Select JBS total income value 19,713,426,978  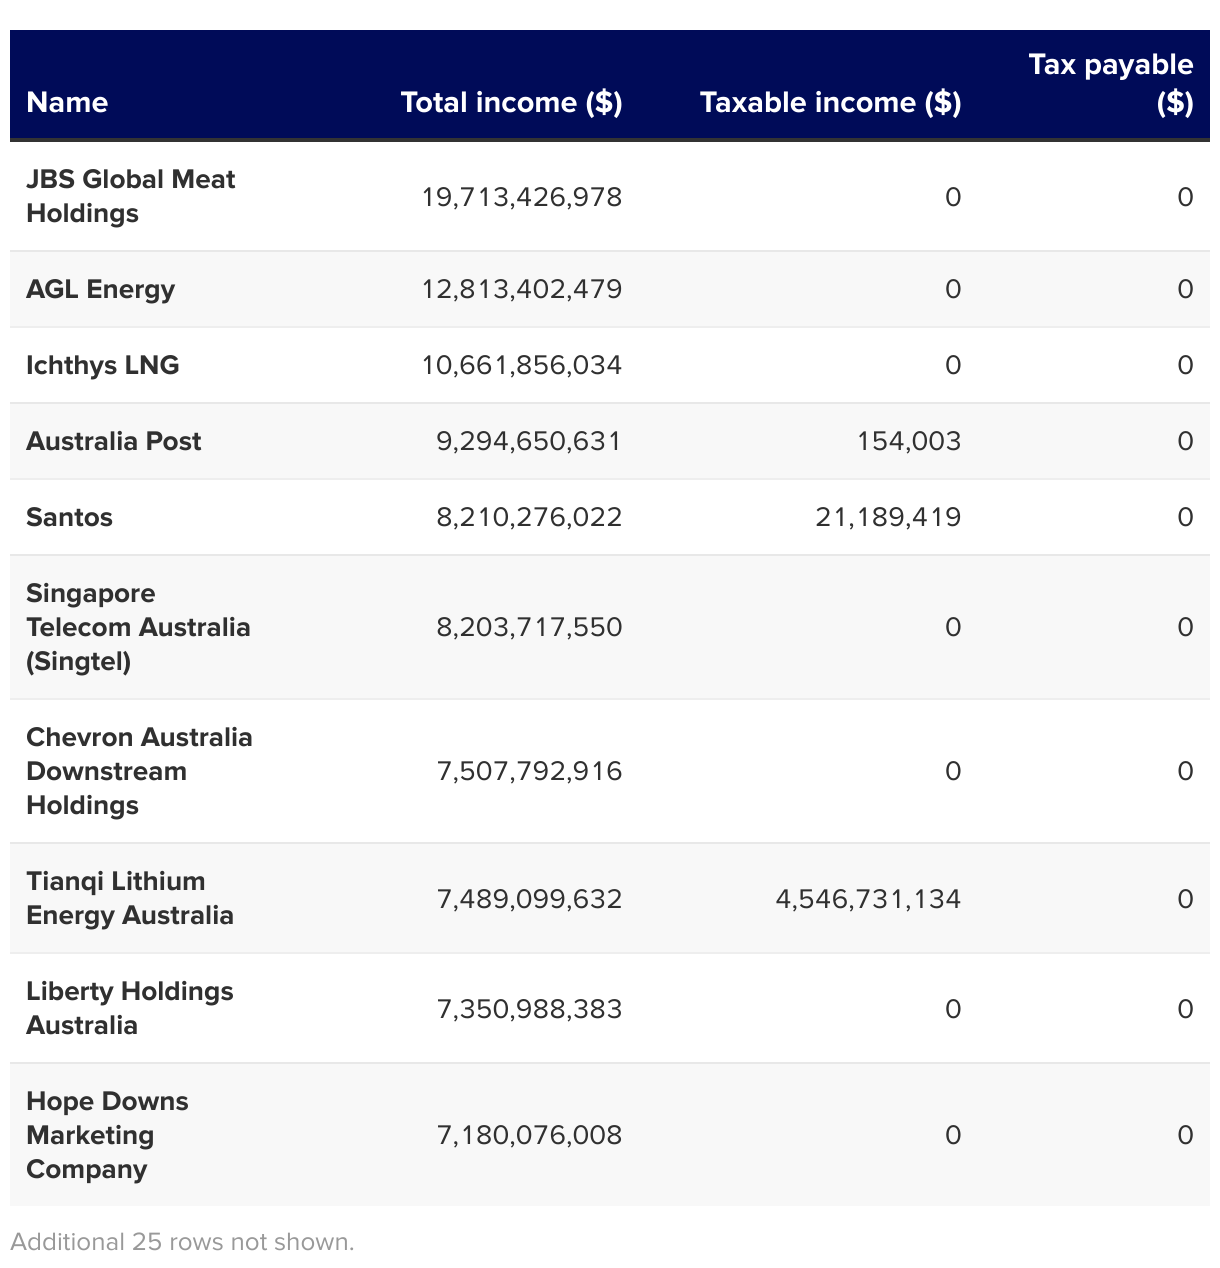(521, 197)
